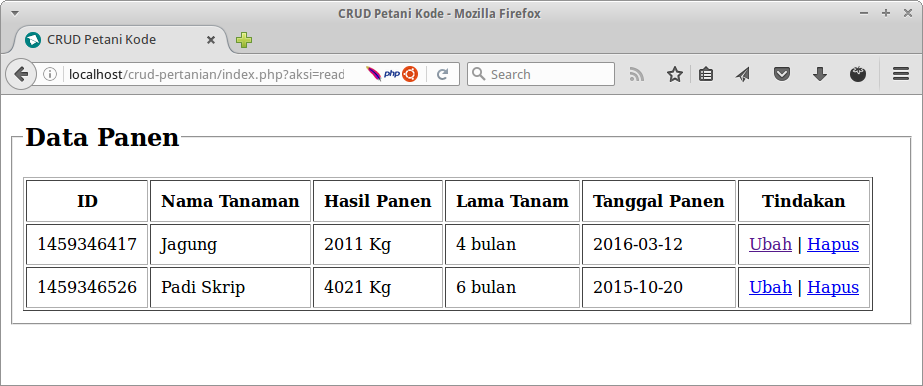
Task: Go back with the back arrow button
Action: tap(21, 74)
